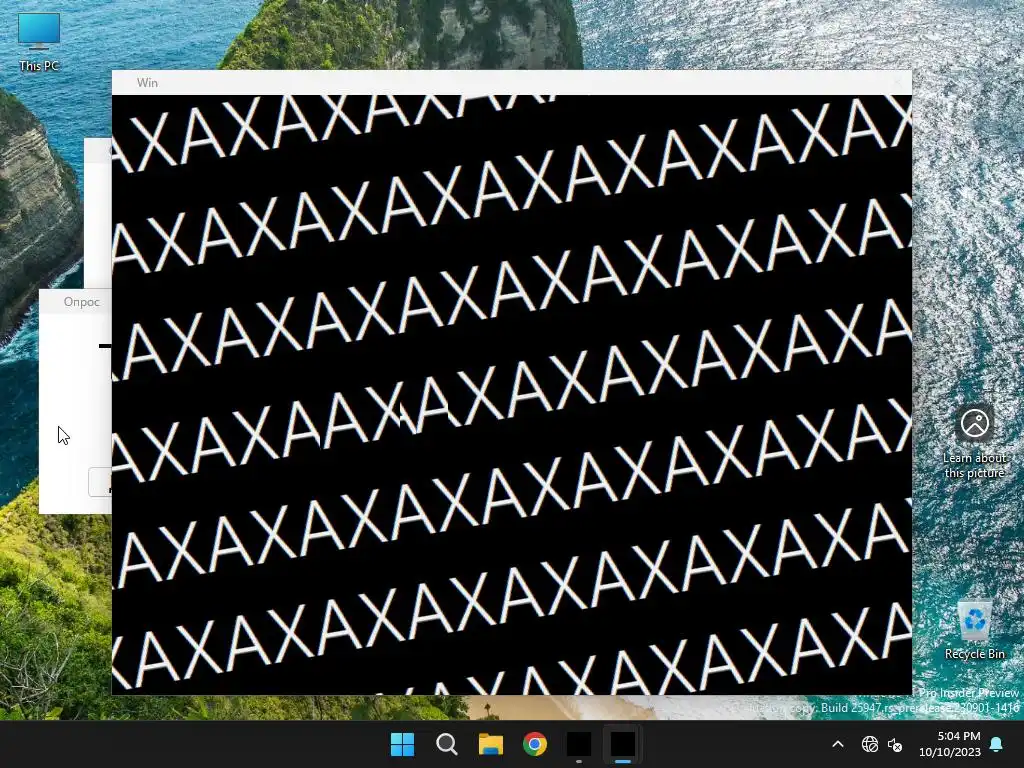Viewport: 1024px width, 768px height.
Task: Show hidden tray icons chevron
Action: pyautogui.click(x=838, y=744)
